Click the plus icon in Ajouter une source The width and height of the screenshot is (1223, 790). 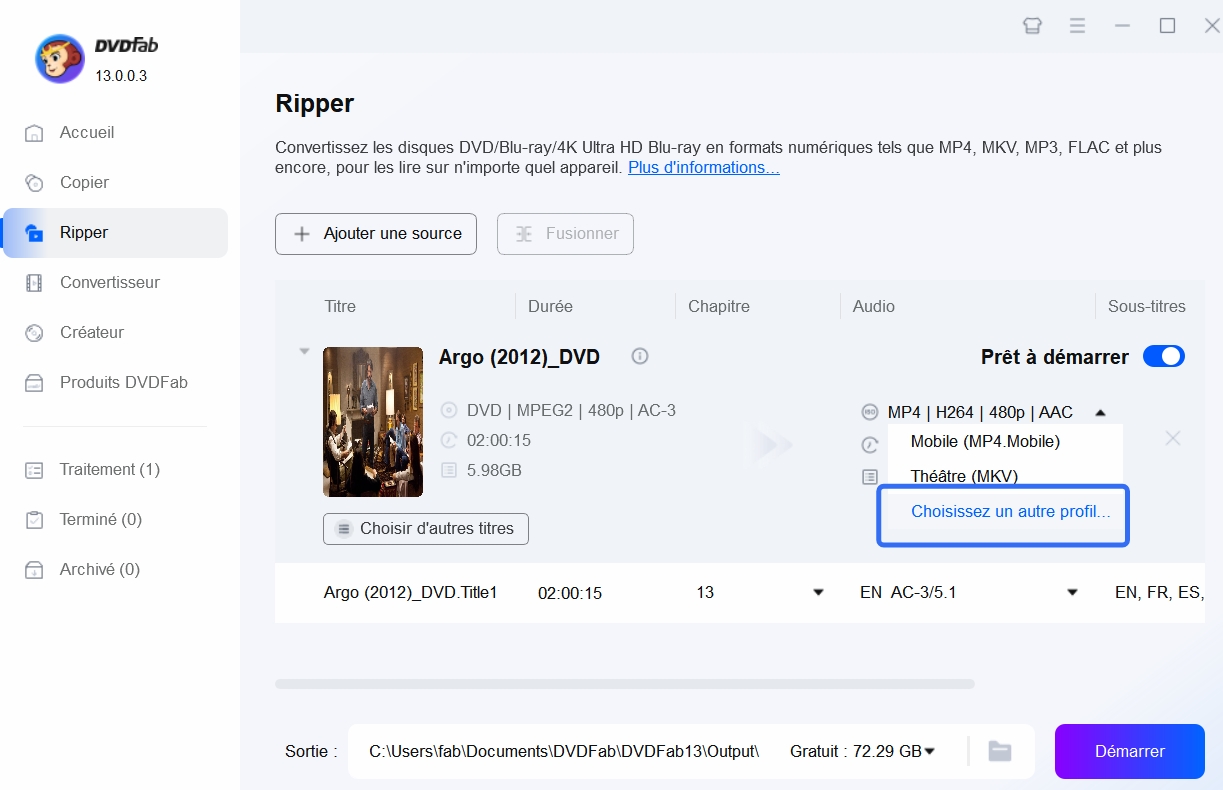(x=302, y=234)
